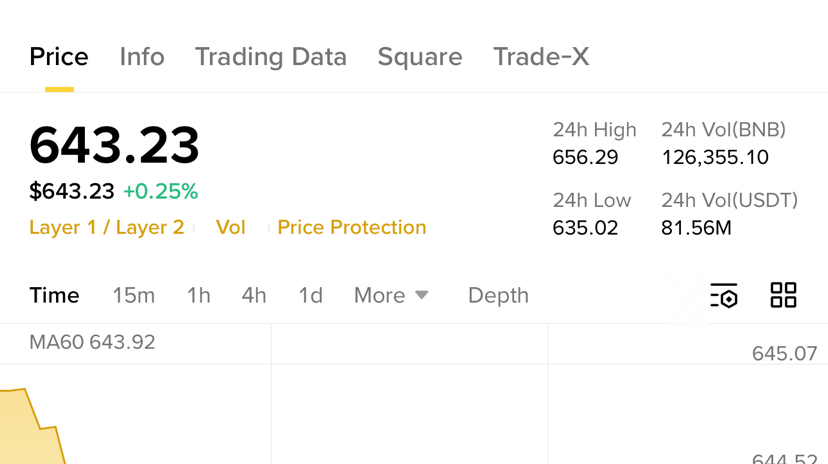The width and height of the screenshot is (828, 464).
Task: Select the Price tab
Action: 59,57
